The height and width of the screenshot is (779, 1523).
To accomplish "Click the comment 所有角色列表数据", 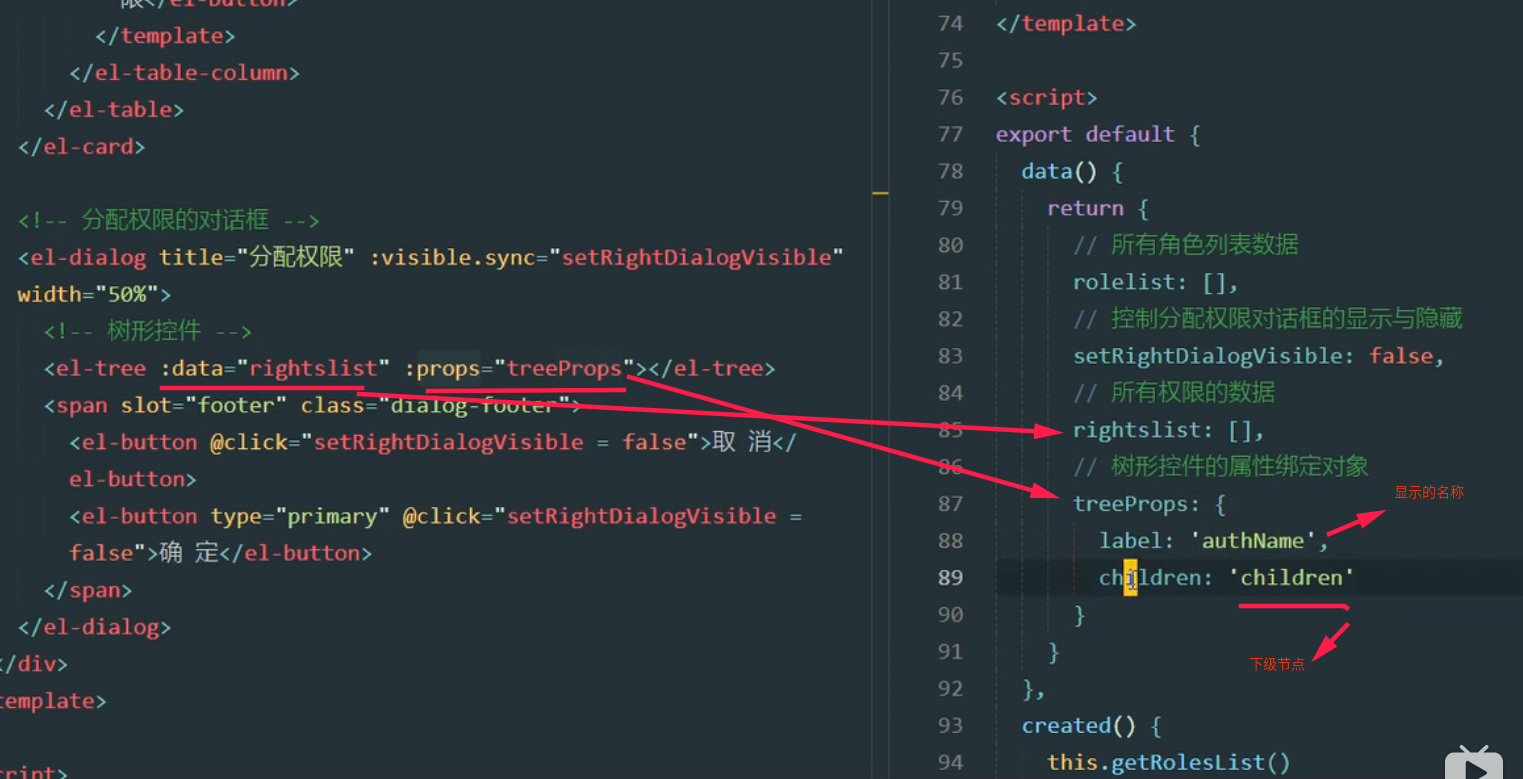I will coord(1186,245).
